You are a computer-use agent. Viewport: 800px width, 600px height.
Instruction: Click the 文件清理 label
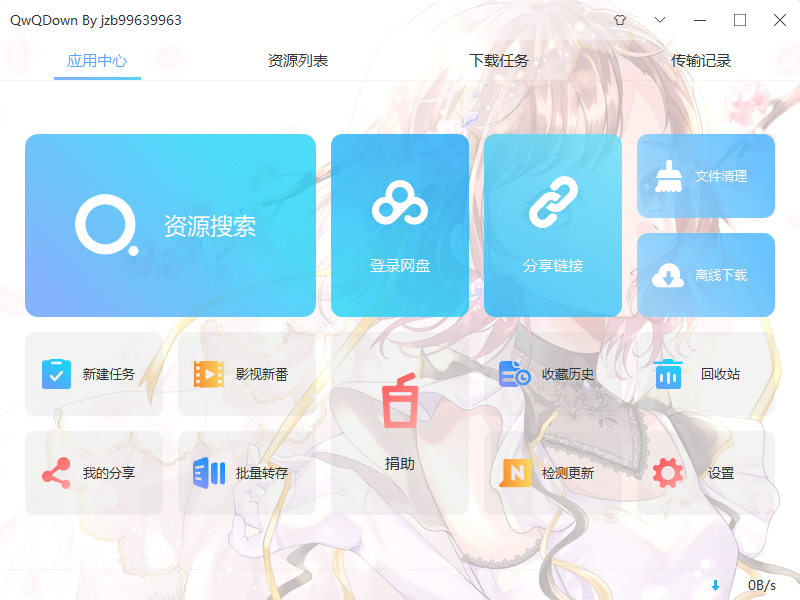(721, 176)
